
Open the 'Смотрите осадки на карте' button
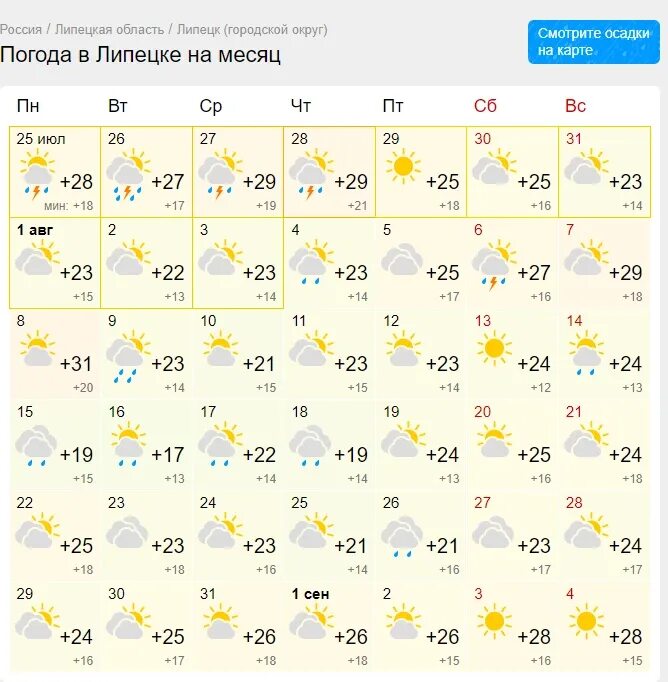594,42
